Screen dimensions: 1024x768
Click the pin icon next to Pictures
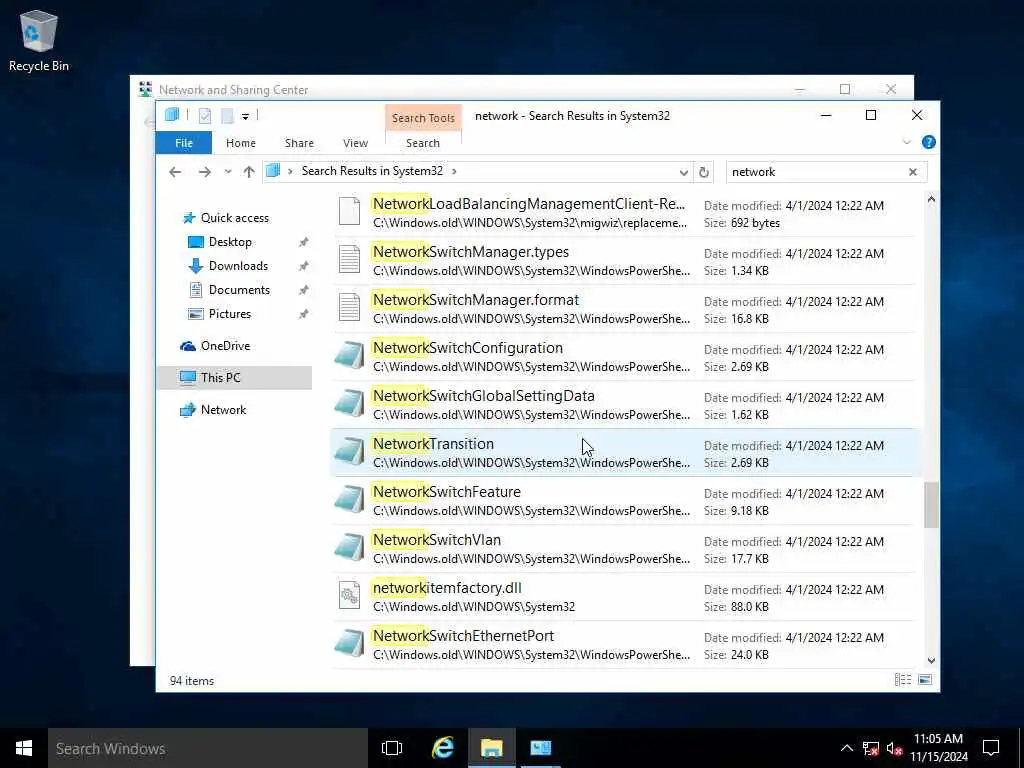click(x=303, y=314)
